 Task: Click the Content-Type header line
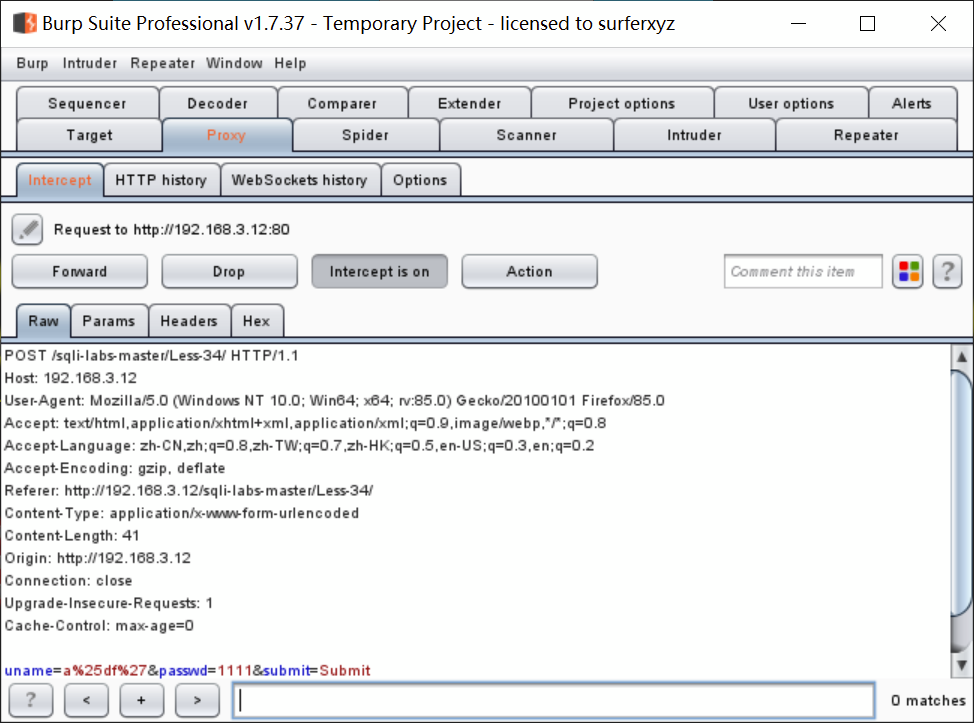[x=181, y=513]
